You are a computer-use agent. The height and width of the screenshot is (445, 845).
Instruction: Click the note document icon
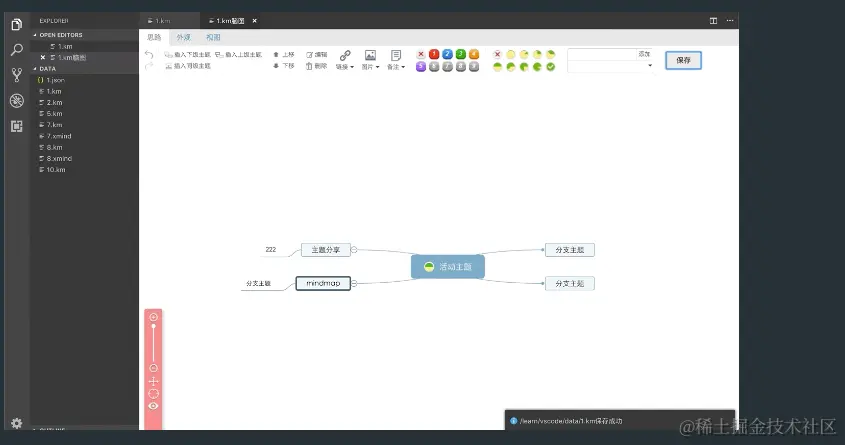(x=396, y=55)
